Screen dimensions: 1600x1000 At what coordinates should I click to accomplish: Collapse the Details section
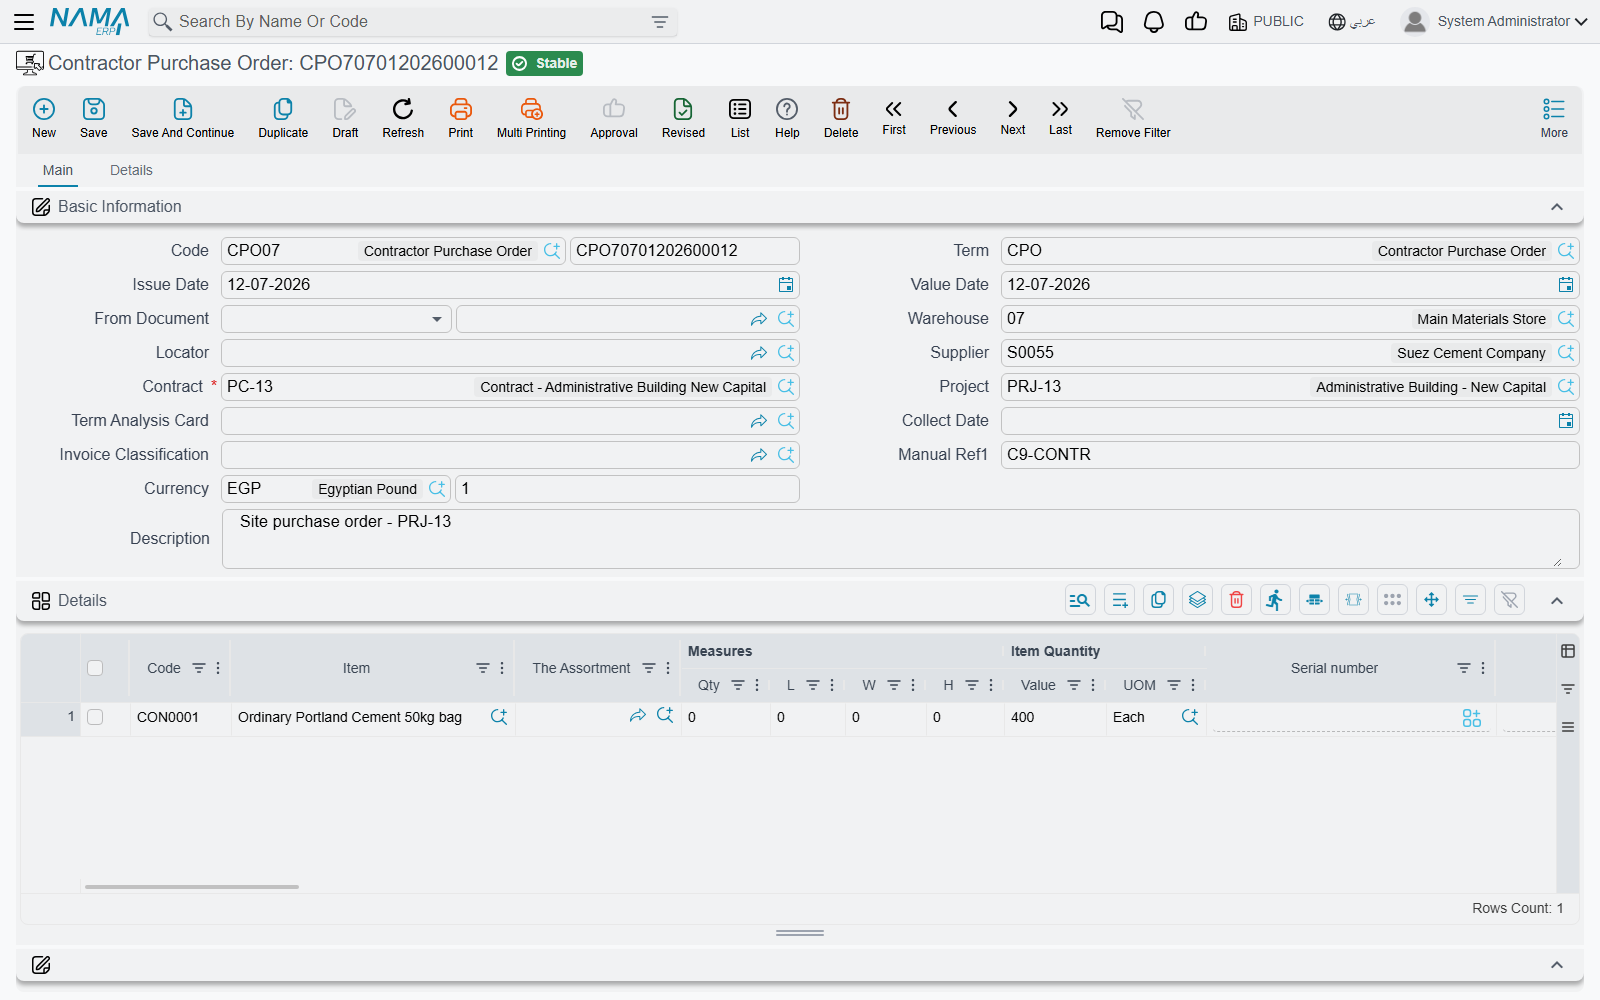(1557, 601)
